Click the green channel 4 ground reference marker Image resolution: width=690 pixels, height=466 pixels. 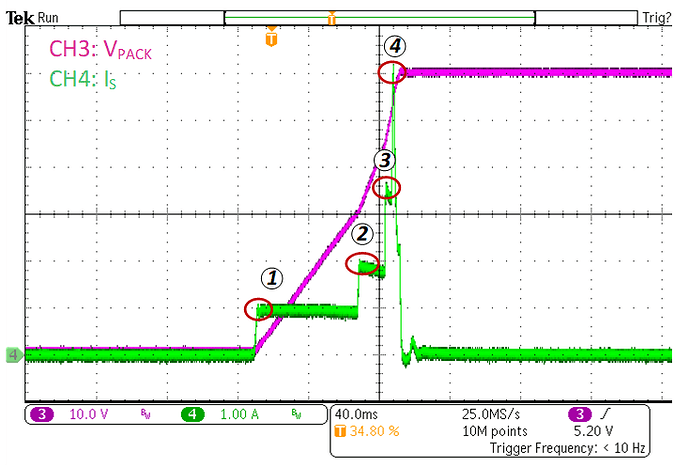(x=14, y=355)
